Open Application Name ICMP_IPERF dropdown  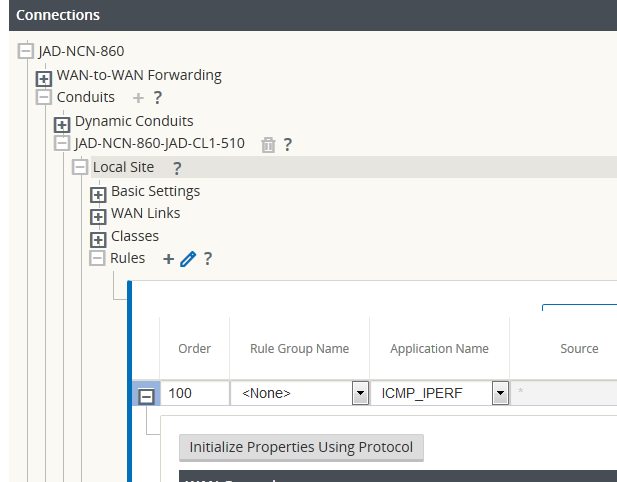click(500, 394)
